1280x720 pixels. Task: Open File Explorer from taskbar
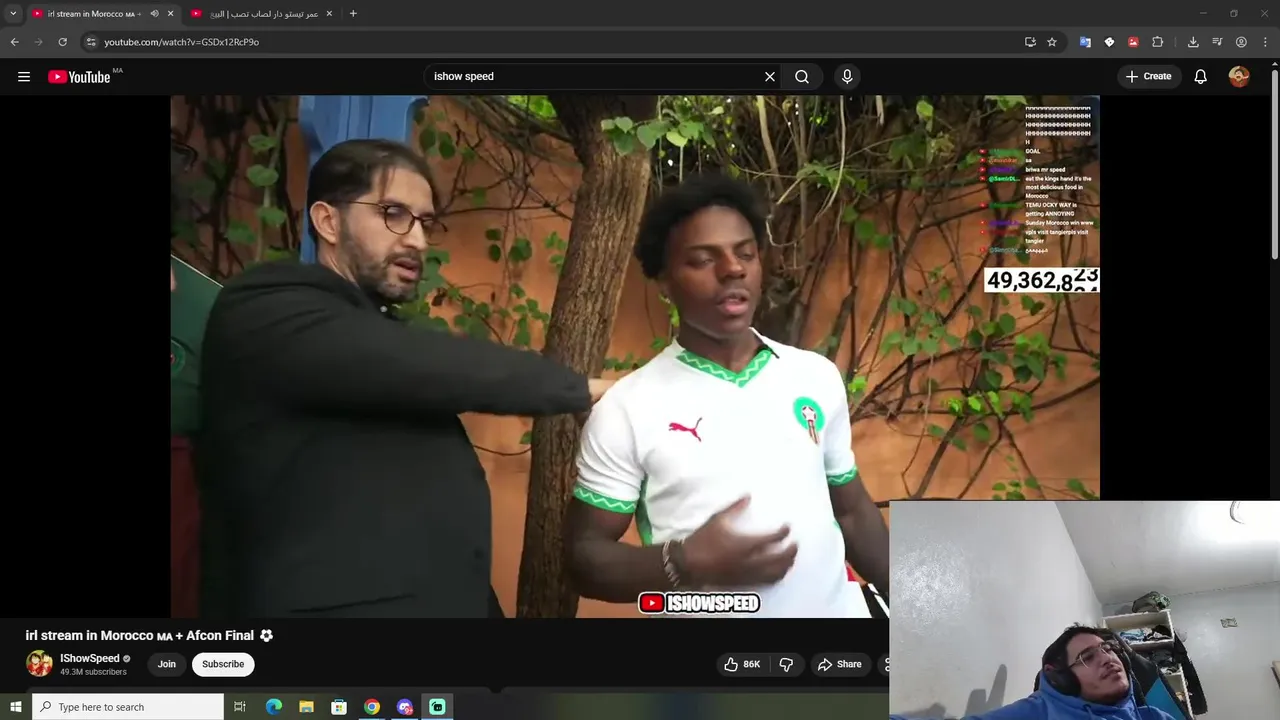point(306,707)
